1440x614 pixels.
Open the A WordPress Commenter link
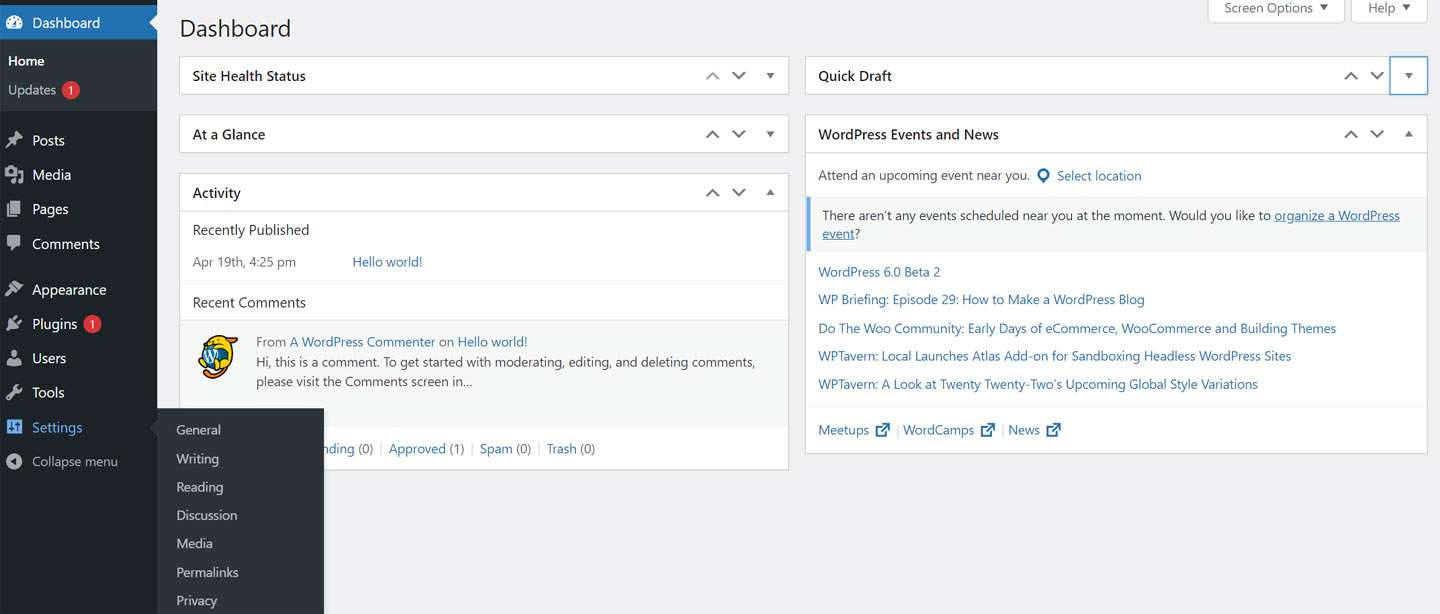point(362,342)
